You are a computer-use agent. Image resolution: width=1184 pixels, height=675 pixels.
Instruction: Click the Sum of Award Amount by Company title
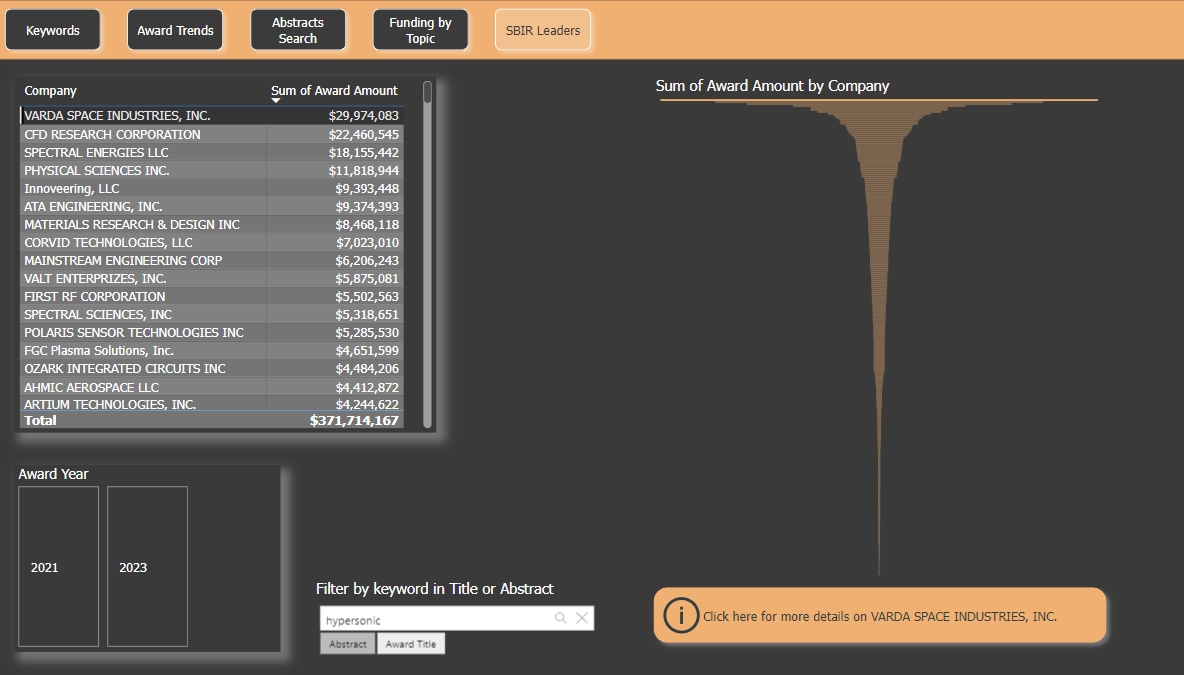tap(772, 86)
